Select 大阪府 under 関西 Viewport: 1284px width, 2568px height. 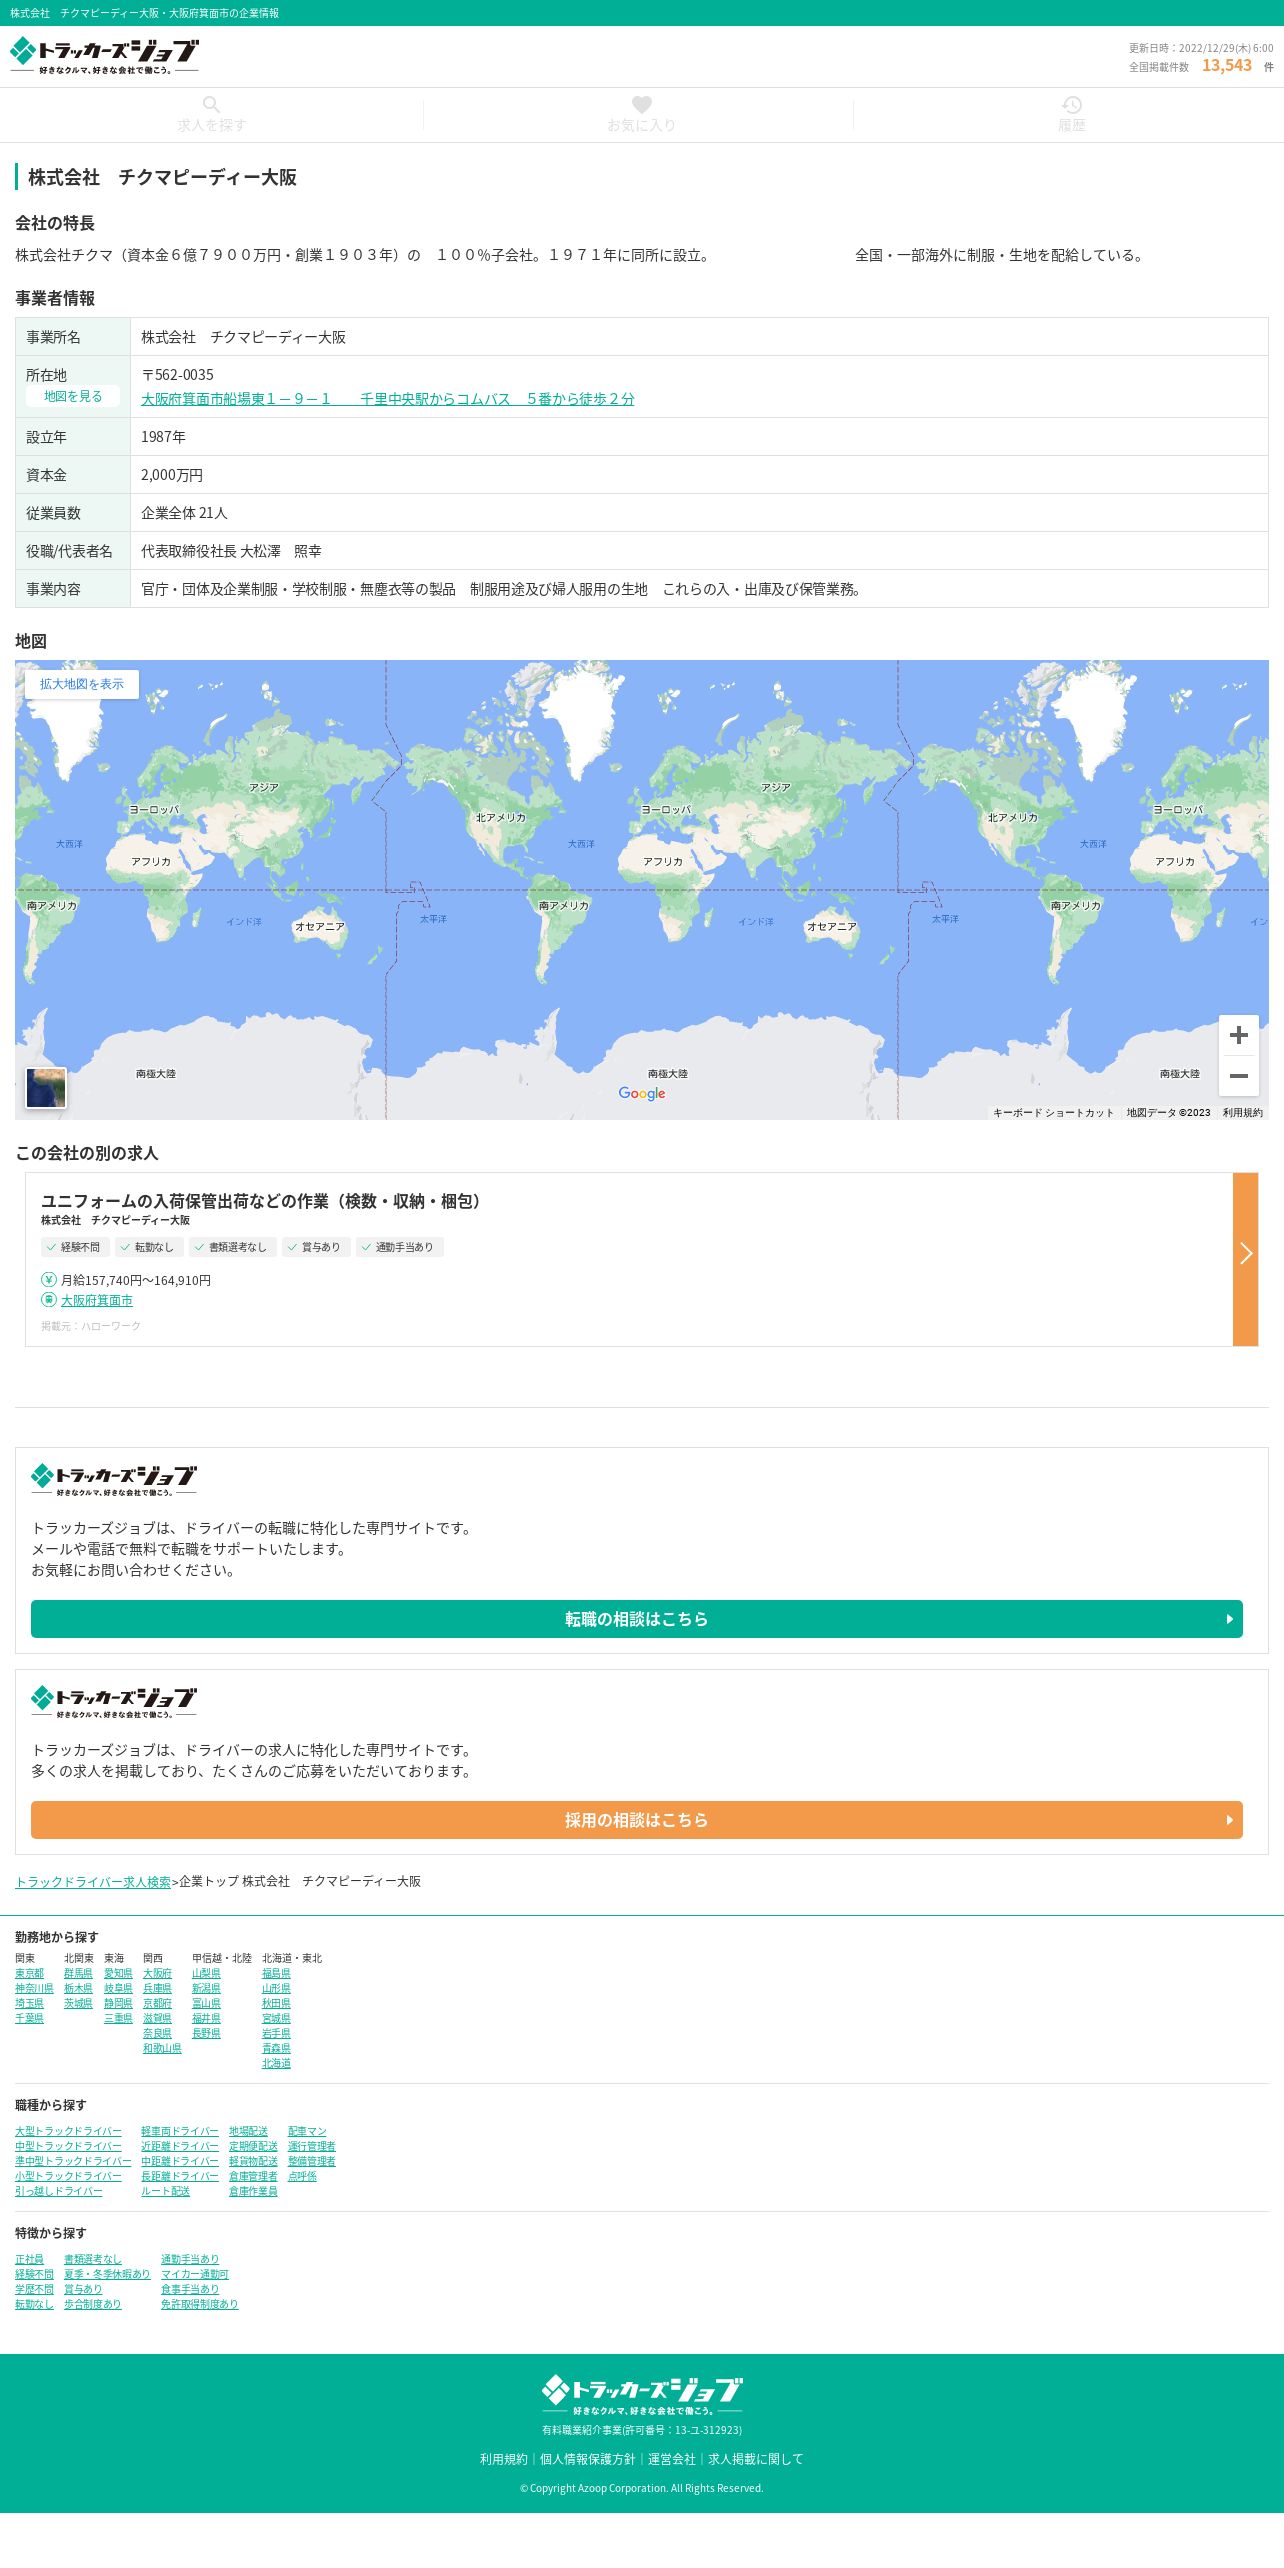click(157, 1973)
